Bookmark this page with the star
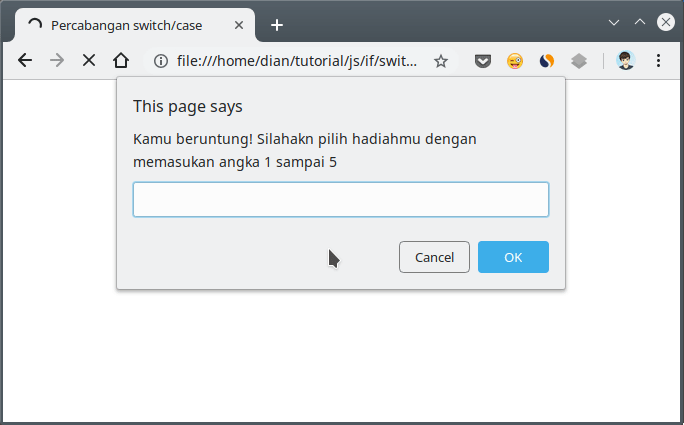 [440, 61]
